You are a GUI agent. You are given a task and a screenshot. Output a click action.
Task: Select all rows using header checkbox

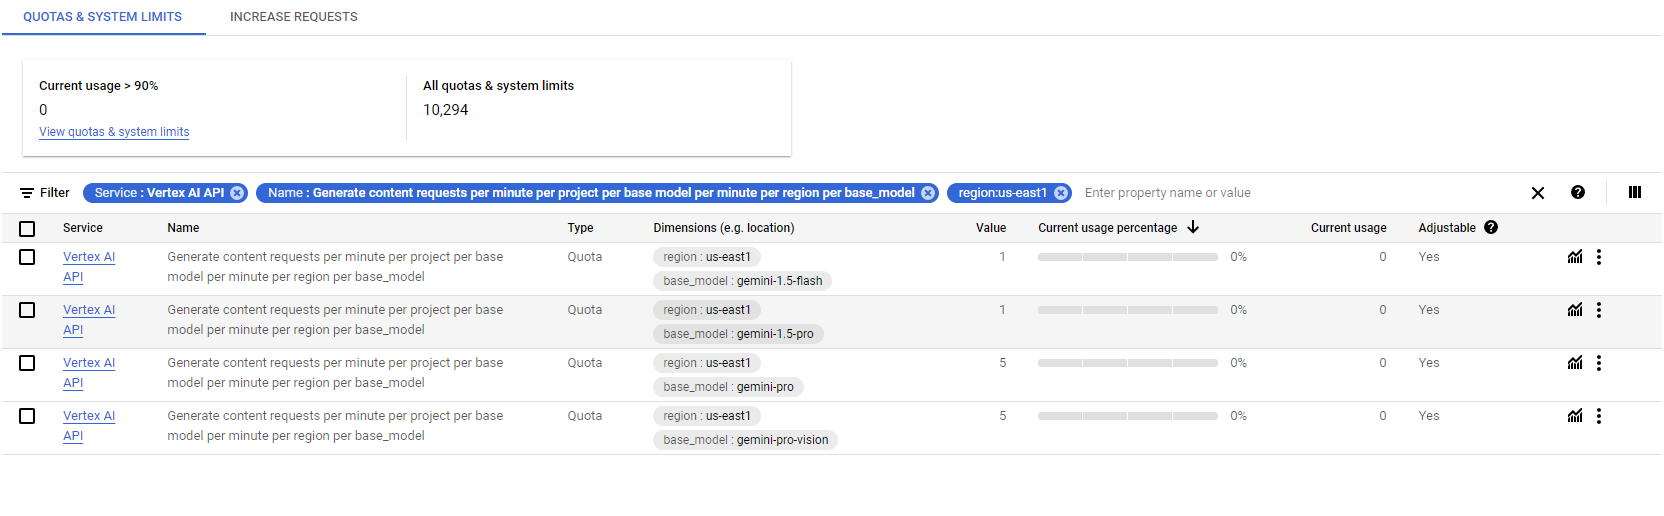27,228
